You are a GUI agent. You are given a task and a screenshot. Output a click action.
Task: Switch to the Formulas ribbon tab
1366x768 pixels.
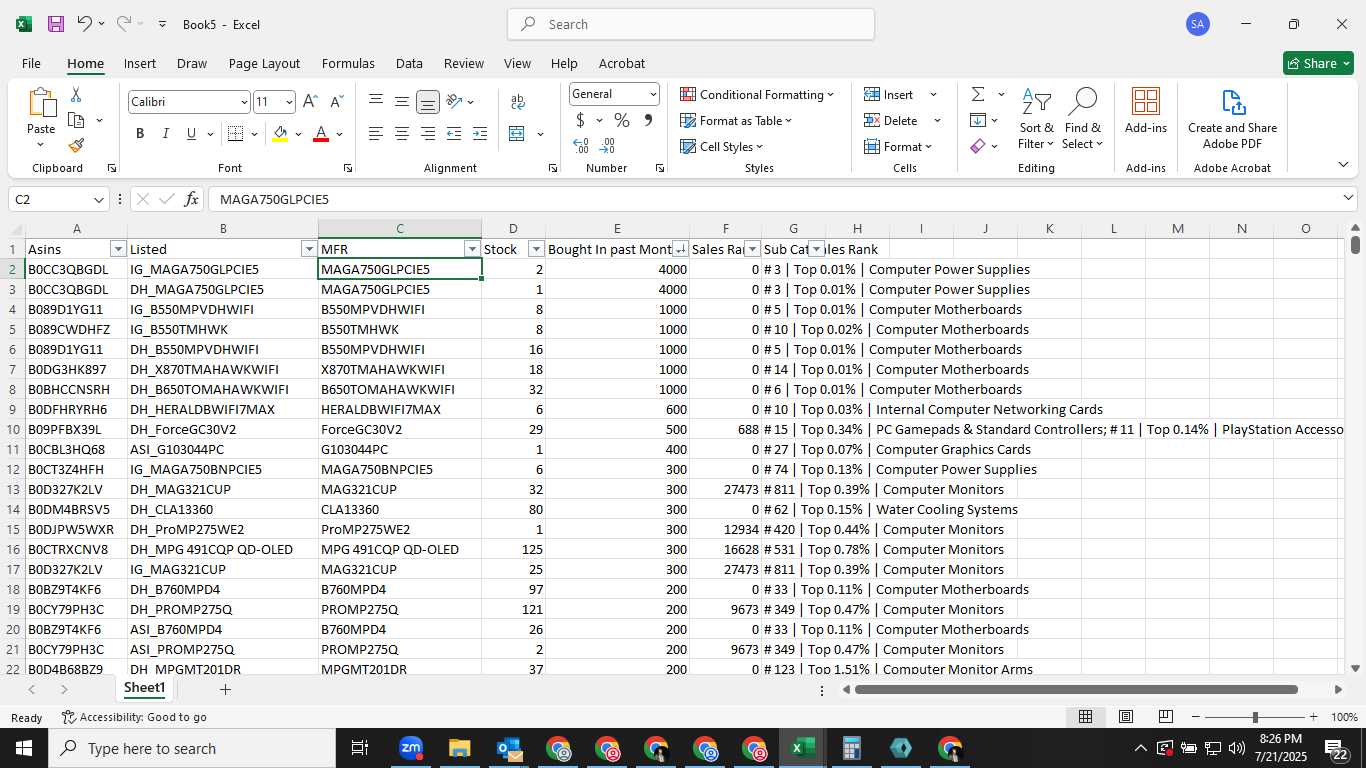[x=348, y=63]
